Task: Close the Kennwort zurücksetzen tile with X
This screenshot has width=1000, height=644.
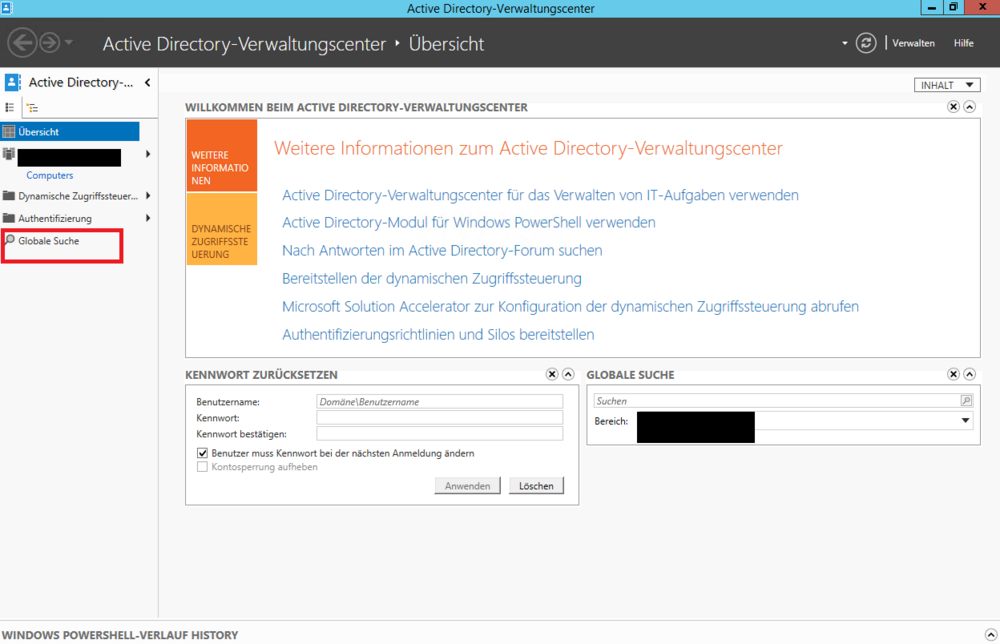Action: (x=552, y=374)
